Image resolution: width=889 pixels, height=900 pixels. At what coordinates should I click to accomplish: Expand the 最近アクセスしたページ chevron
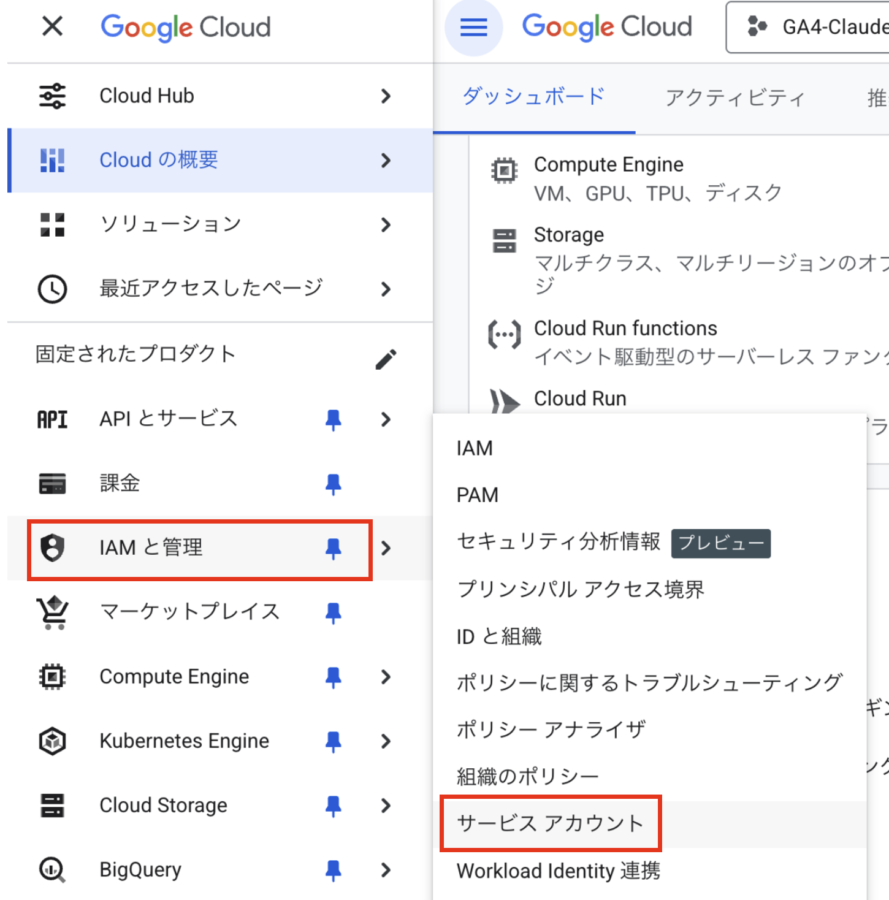(x=386, y=289)
